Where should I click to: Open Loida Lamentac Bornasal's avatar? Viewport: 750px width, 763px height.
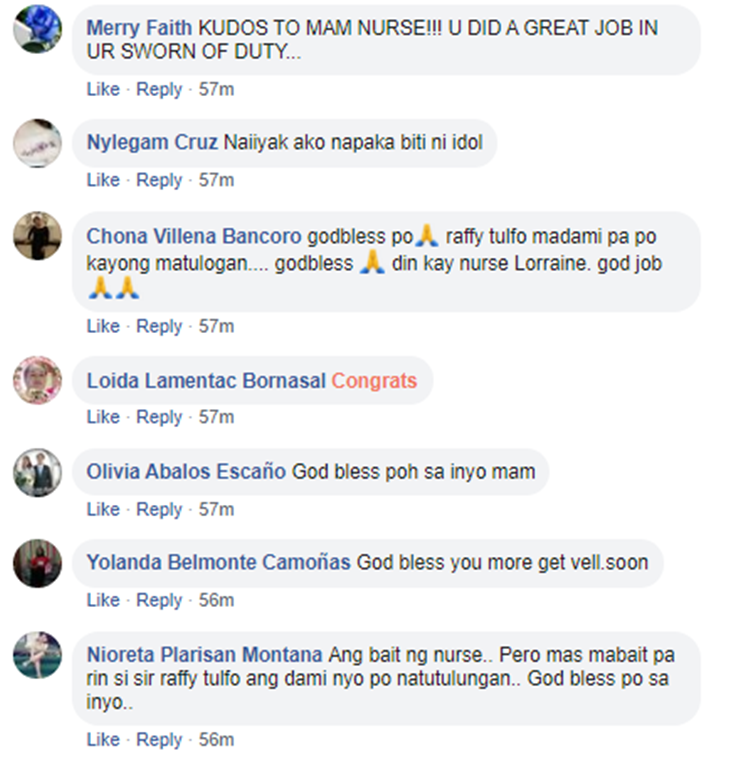[37, 380]
